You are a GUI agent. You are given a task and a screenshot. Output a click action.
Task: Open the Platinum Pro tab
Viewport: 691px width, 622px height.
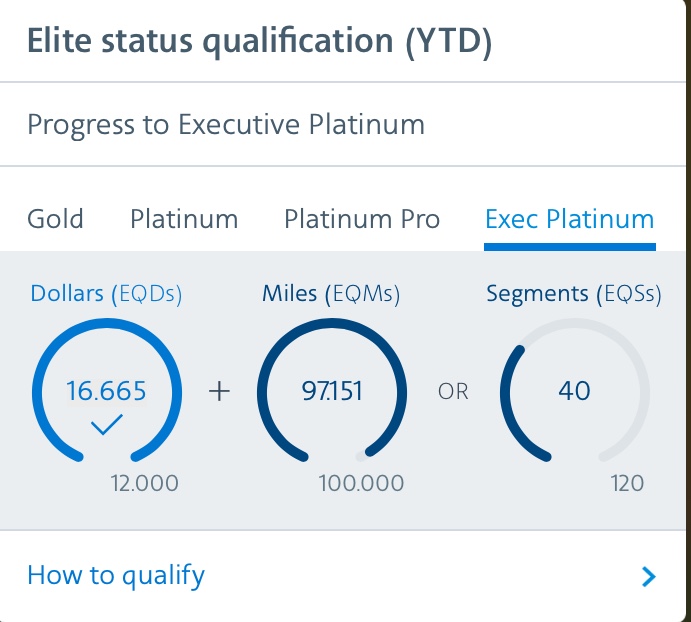point(362,219)
